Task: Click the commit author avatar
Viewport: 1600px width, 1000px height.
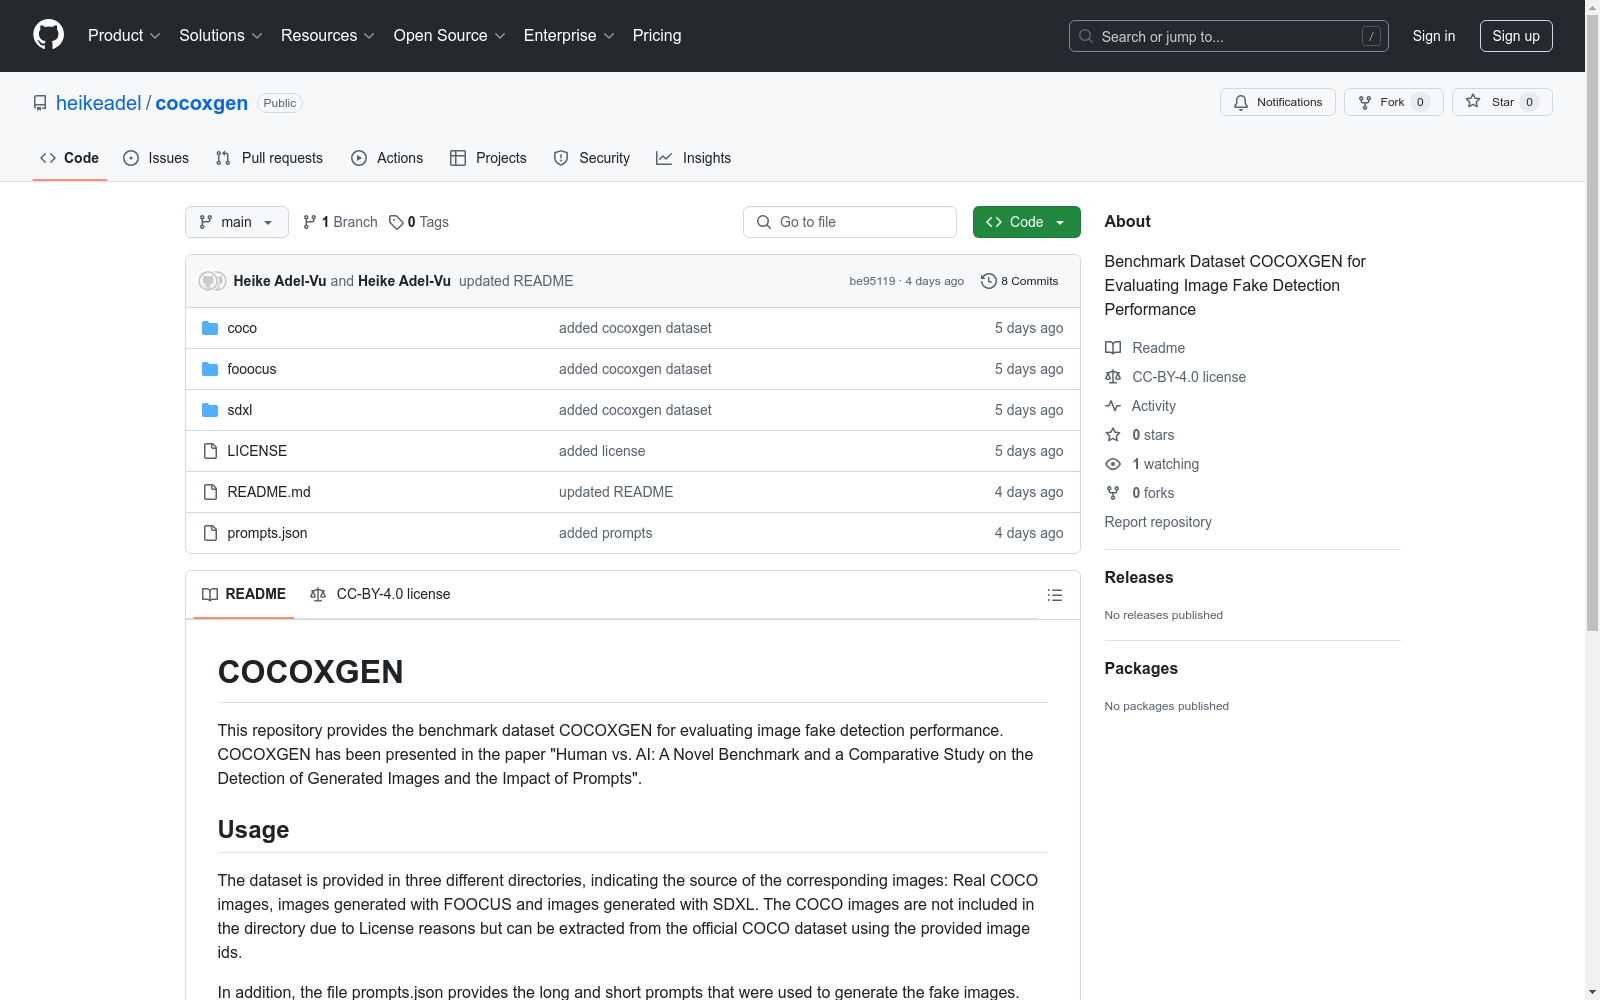Action: [x=212, y=281]
